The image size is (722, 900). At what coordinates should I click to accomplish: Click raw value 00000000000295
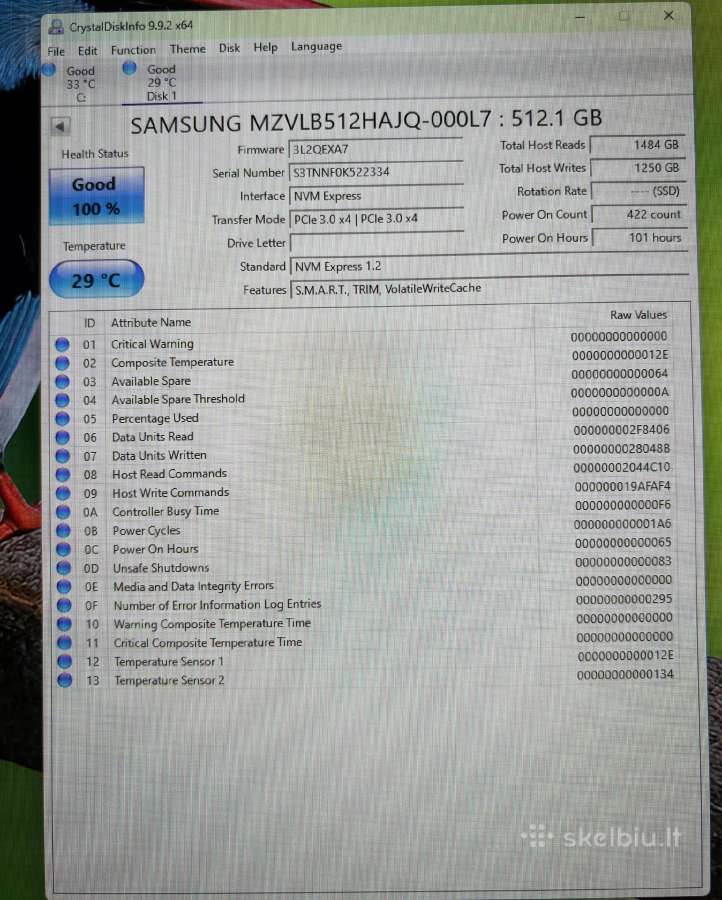click(624, 599)
